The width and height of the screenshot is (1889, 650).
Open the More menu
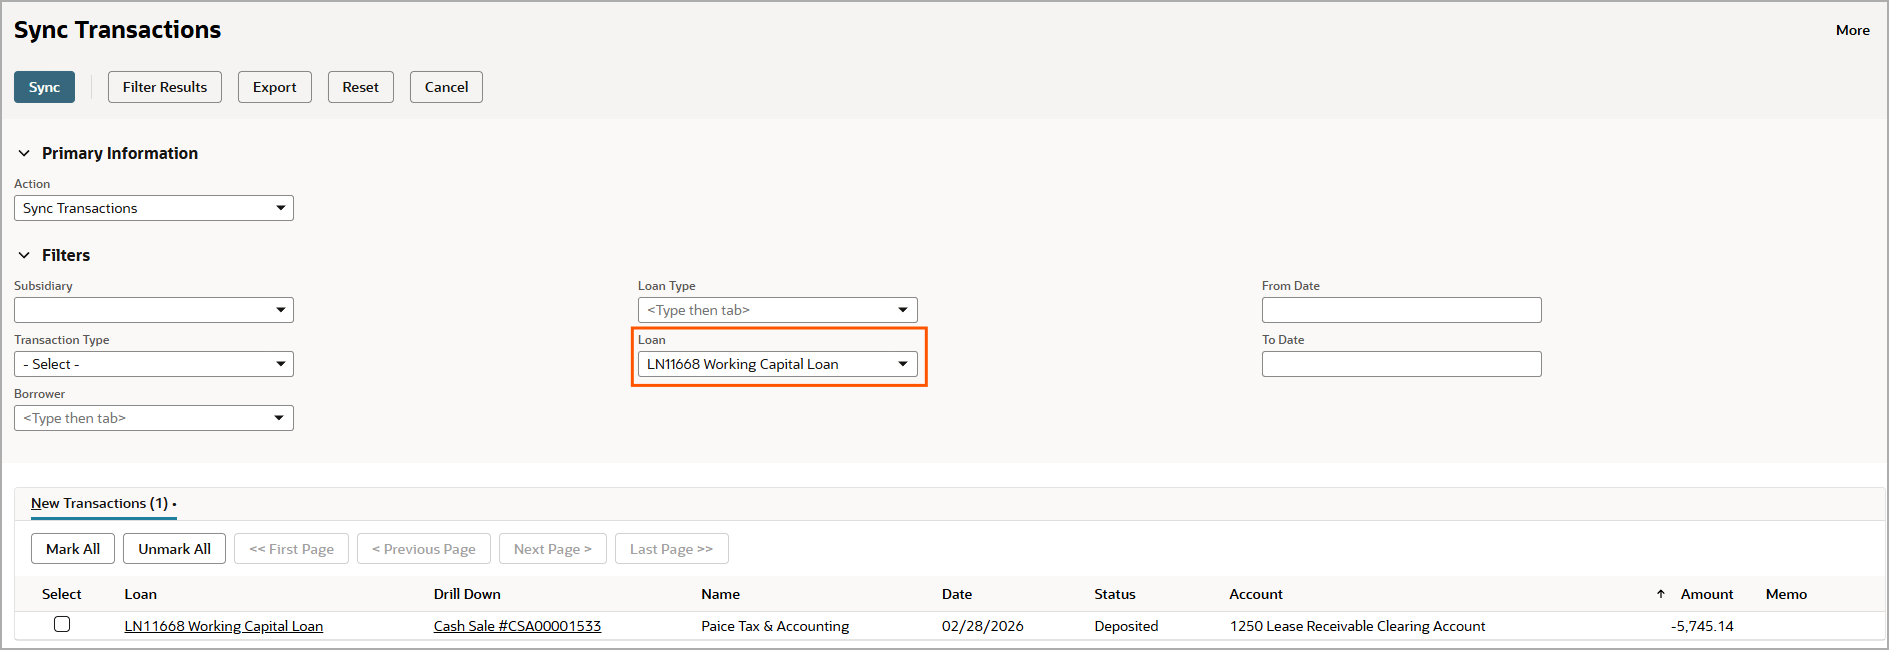coord(1852,30)
